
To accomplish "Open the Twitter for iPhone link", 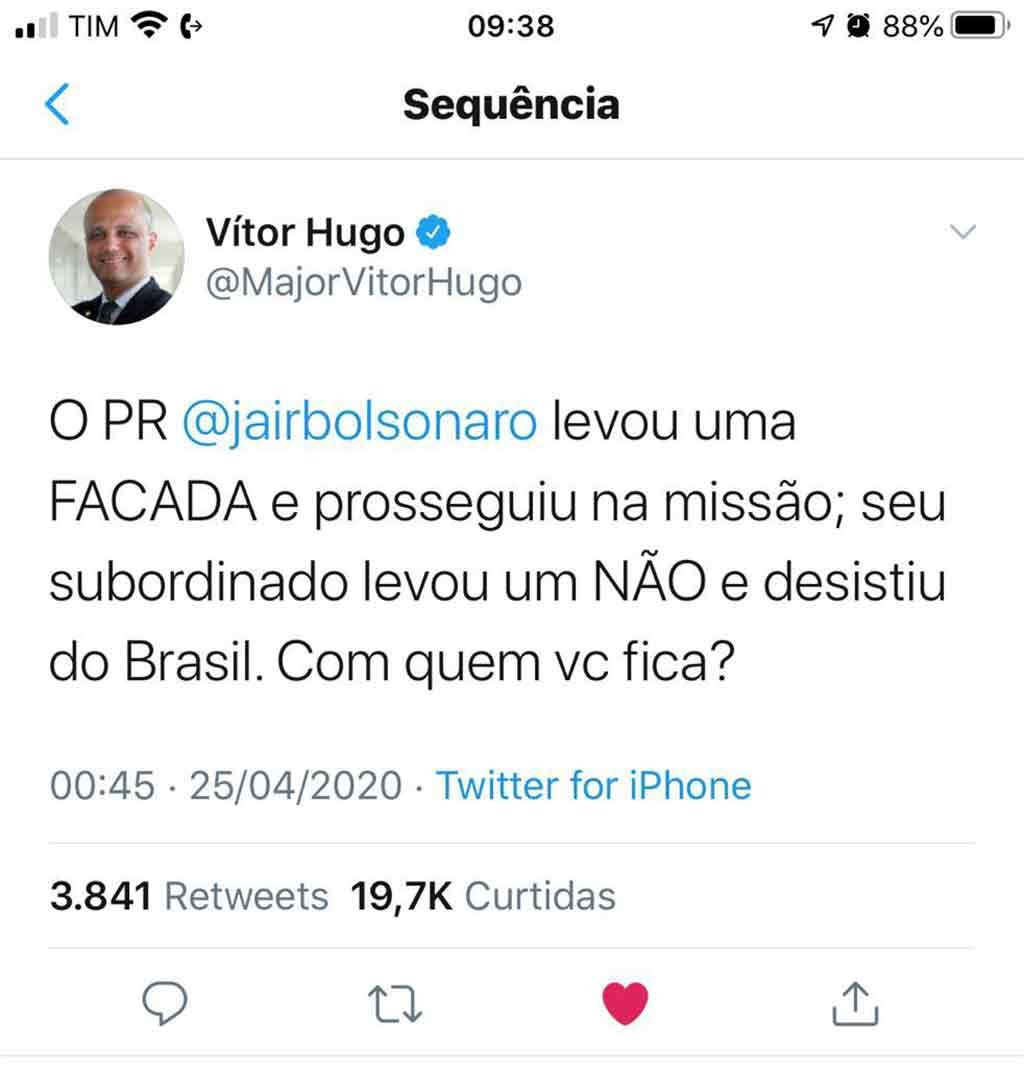I will pos(593,785).
